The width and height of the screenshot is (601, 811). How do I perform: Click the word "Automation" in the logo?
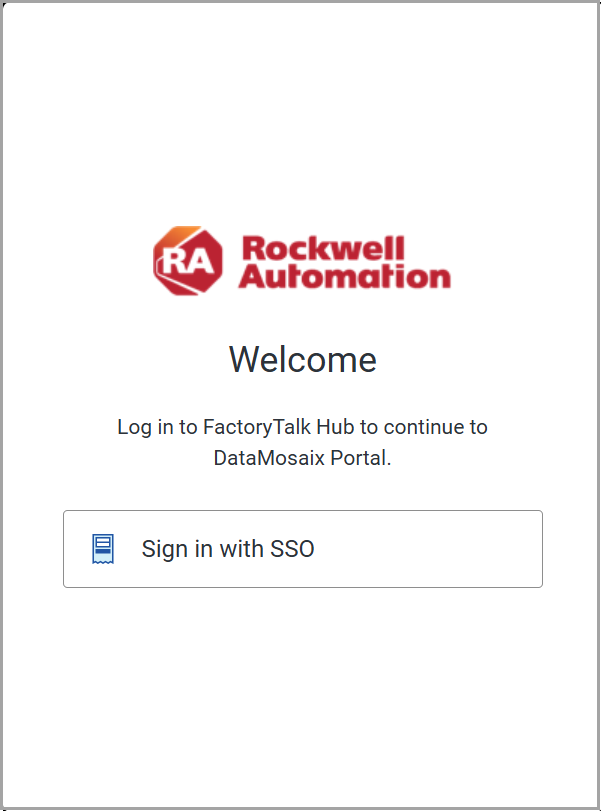pos(344,275)
